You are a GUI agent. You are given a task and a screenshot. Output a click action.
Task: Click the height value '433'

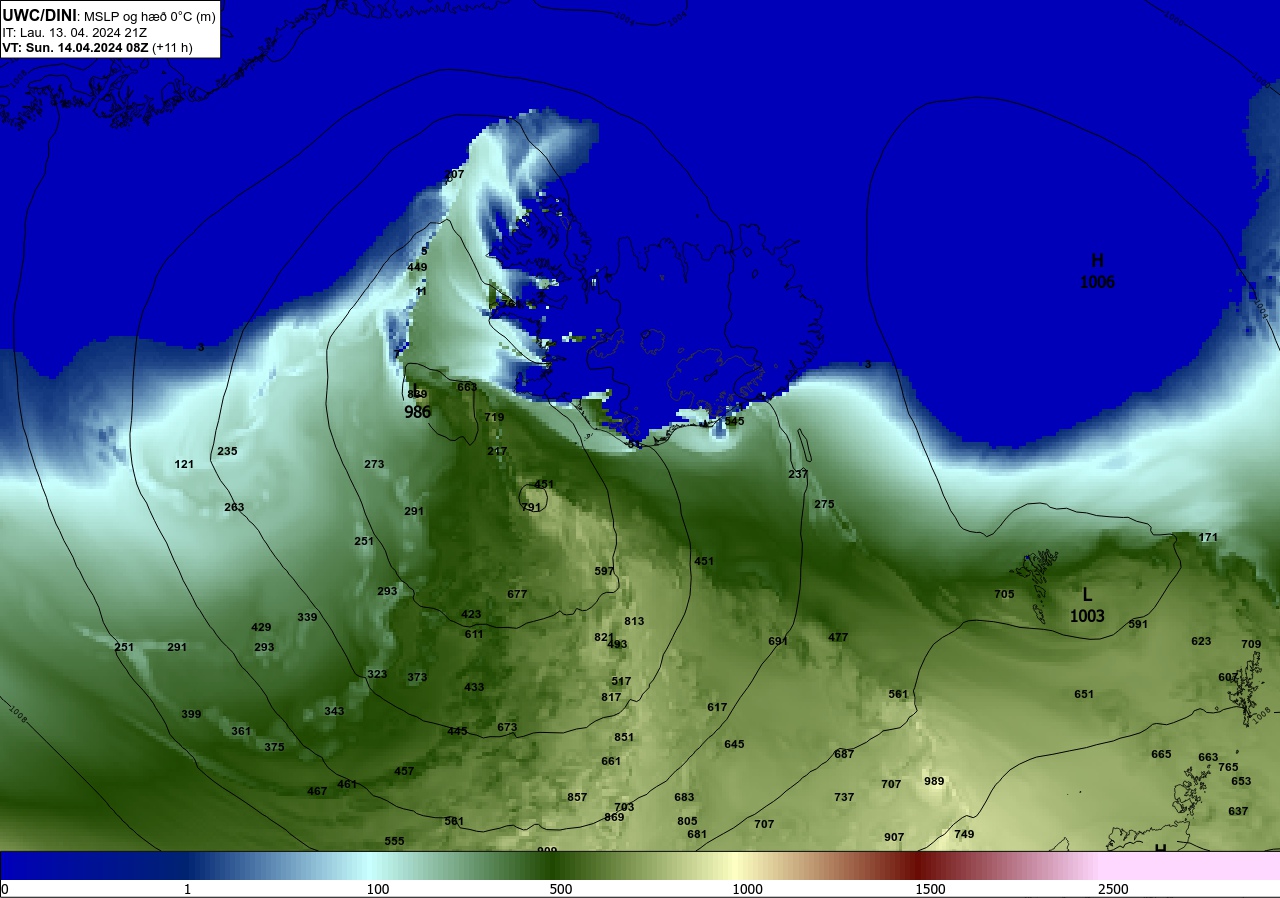pos(474,687)
